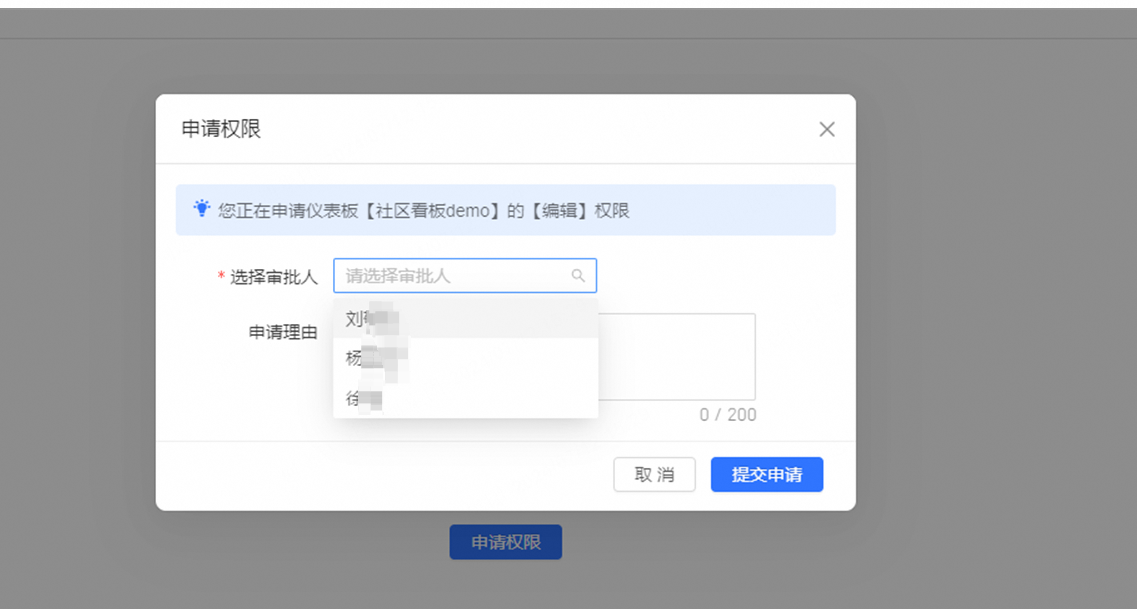Image resolution: width=1137 pixels, height=609 pixels.
Task: Submit with the 提交申请 button
Action: (766, 475)
